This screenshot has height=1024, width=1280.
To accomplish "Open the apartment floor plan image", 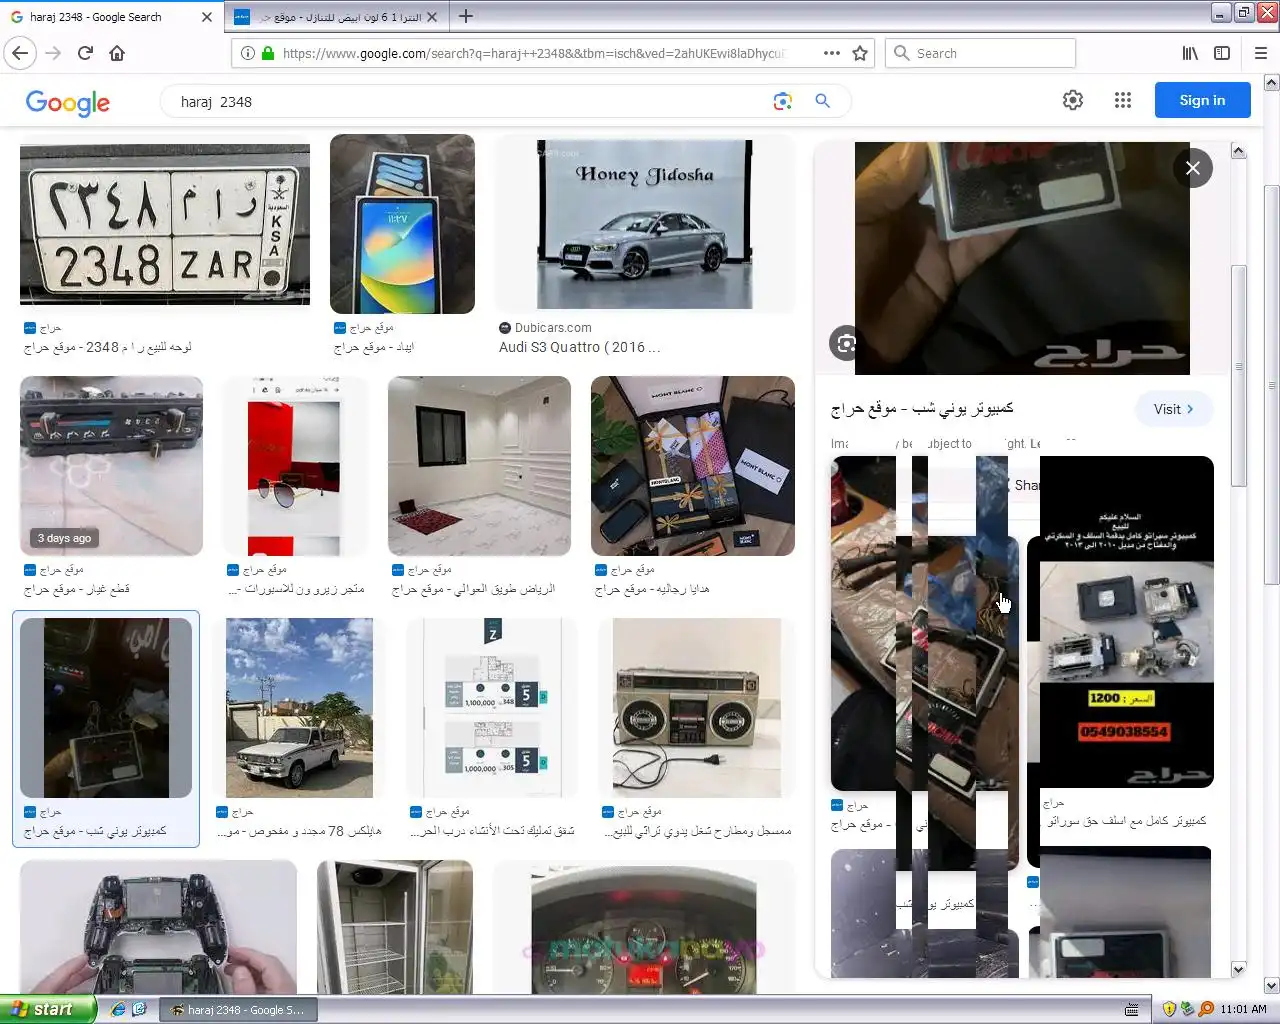I will click(493, 708).
